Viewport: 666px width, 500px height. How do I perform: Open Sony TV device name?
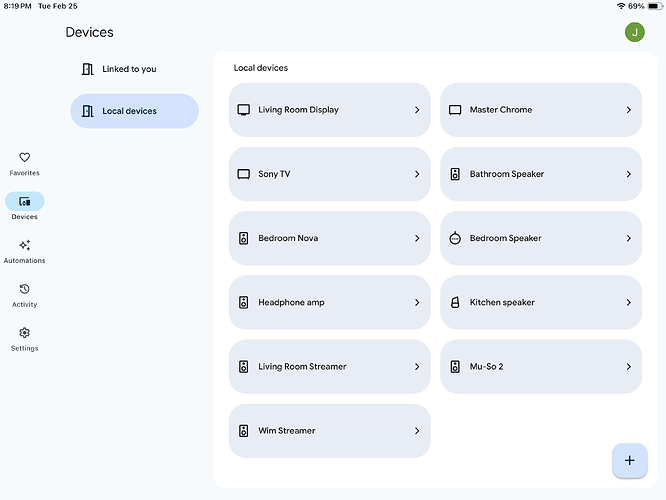tap(274, 174)
